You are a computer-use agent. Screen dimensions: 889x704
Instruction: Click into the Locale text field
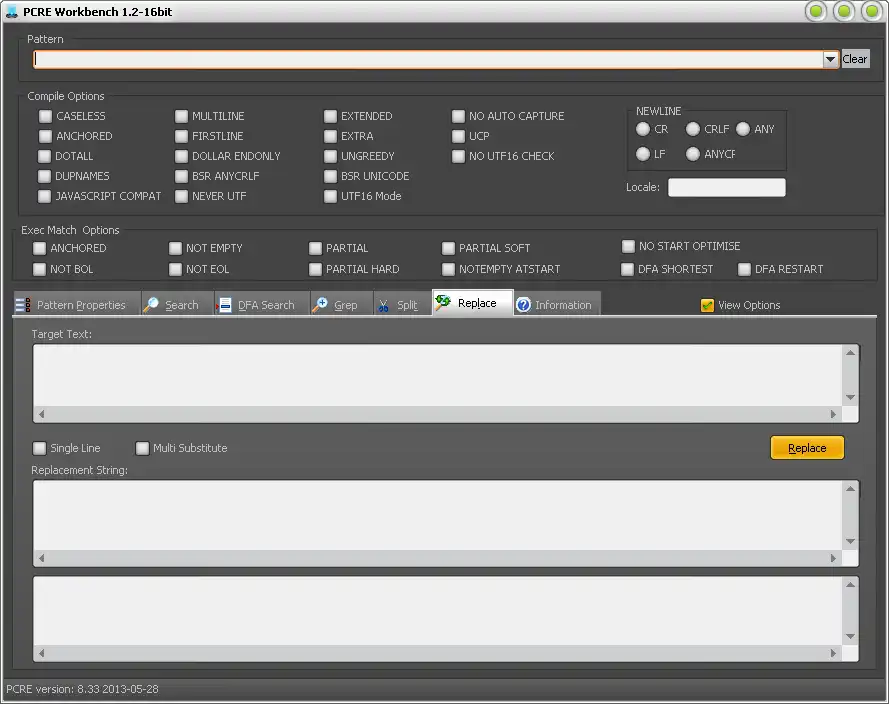(727, 188)
